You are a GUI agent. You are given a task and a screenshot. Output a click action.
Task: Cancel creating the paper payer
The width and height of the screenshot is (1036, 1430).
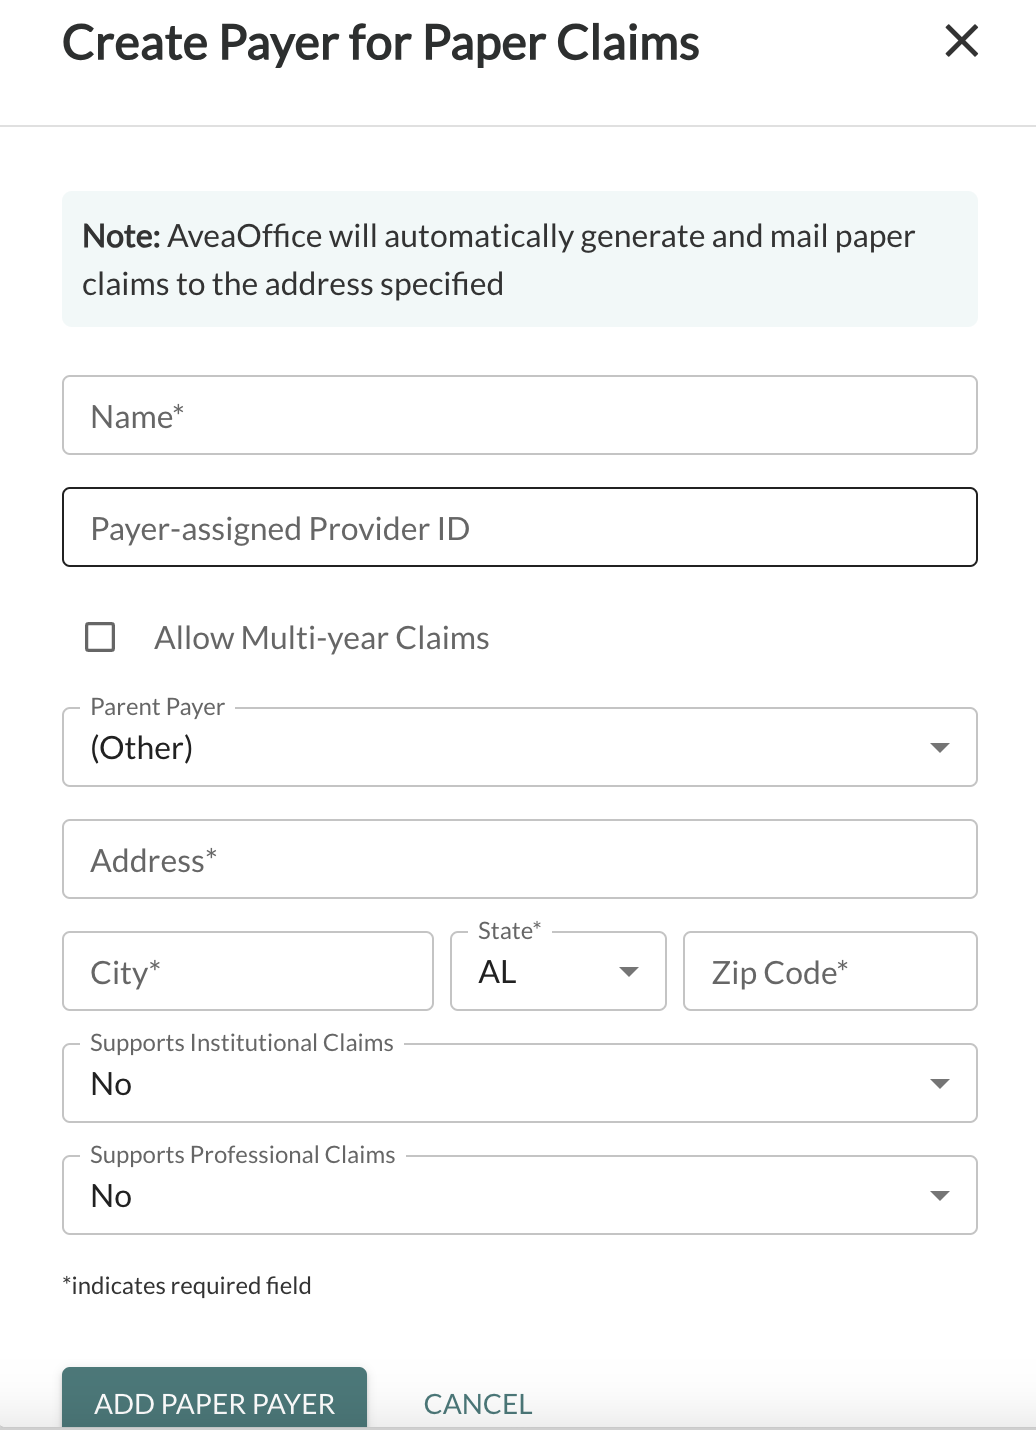point(477,1404)
